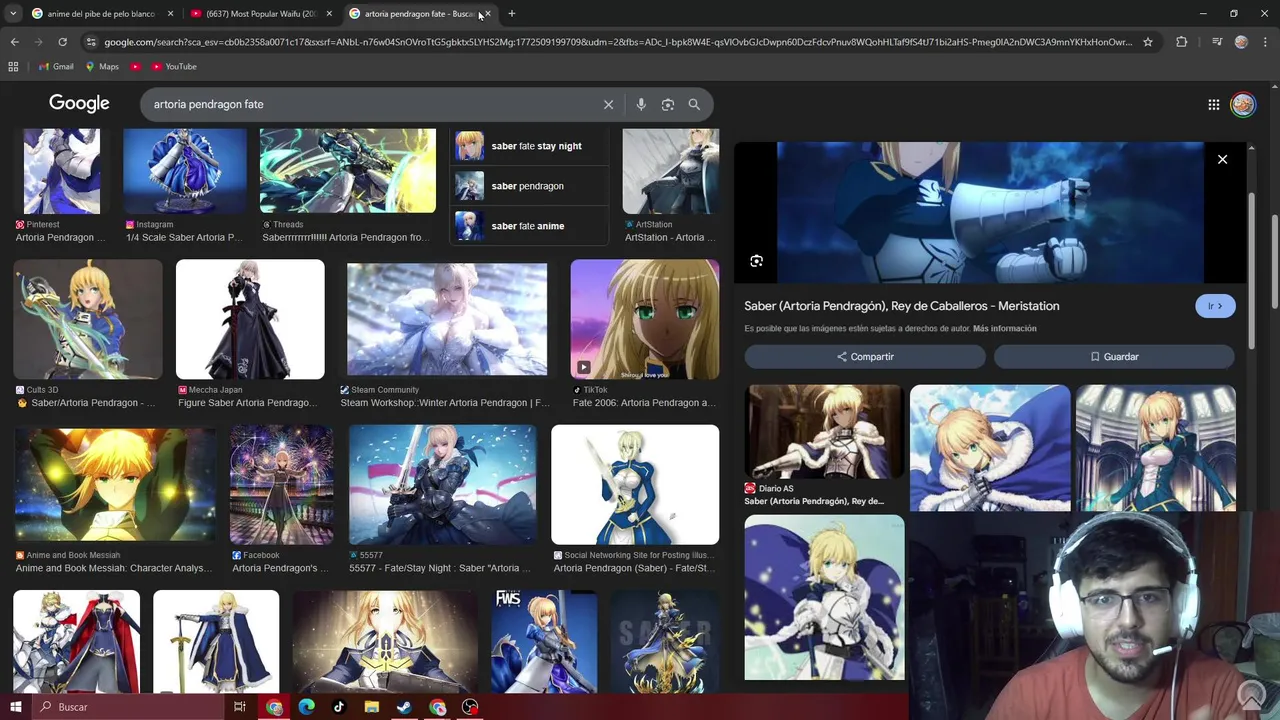Open the Steam Community Winter Artoria thumbnail
The image size is (1280, 720).
point(447,320)
